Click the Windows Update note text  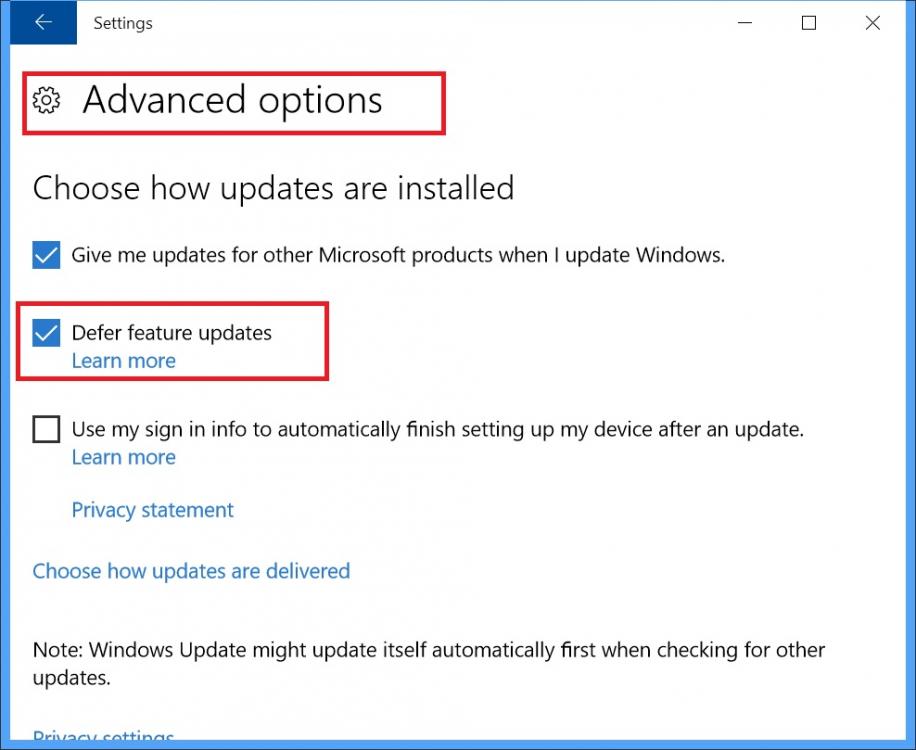429,664
